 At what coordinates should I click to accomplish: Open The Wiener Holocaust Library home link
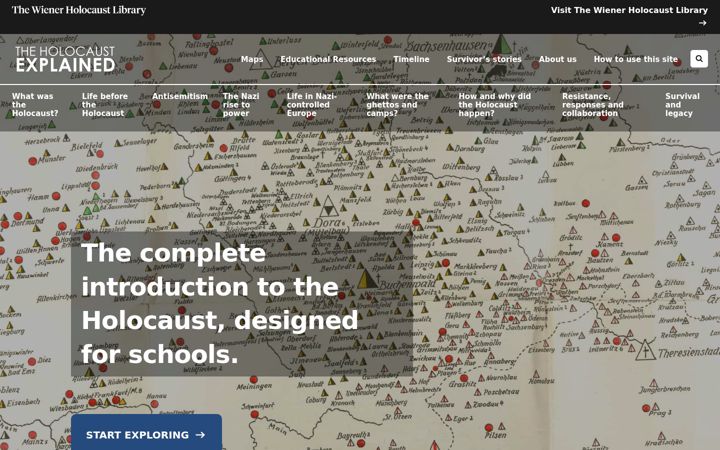click(79, 10)
